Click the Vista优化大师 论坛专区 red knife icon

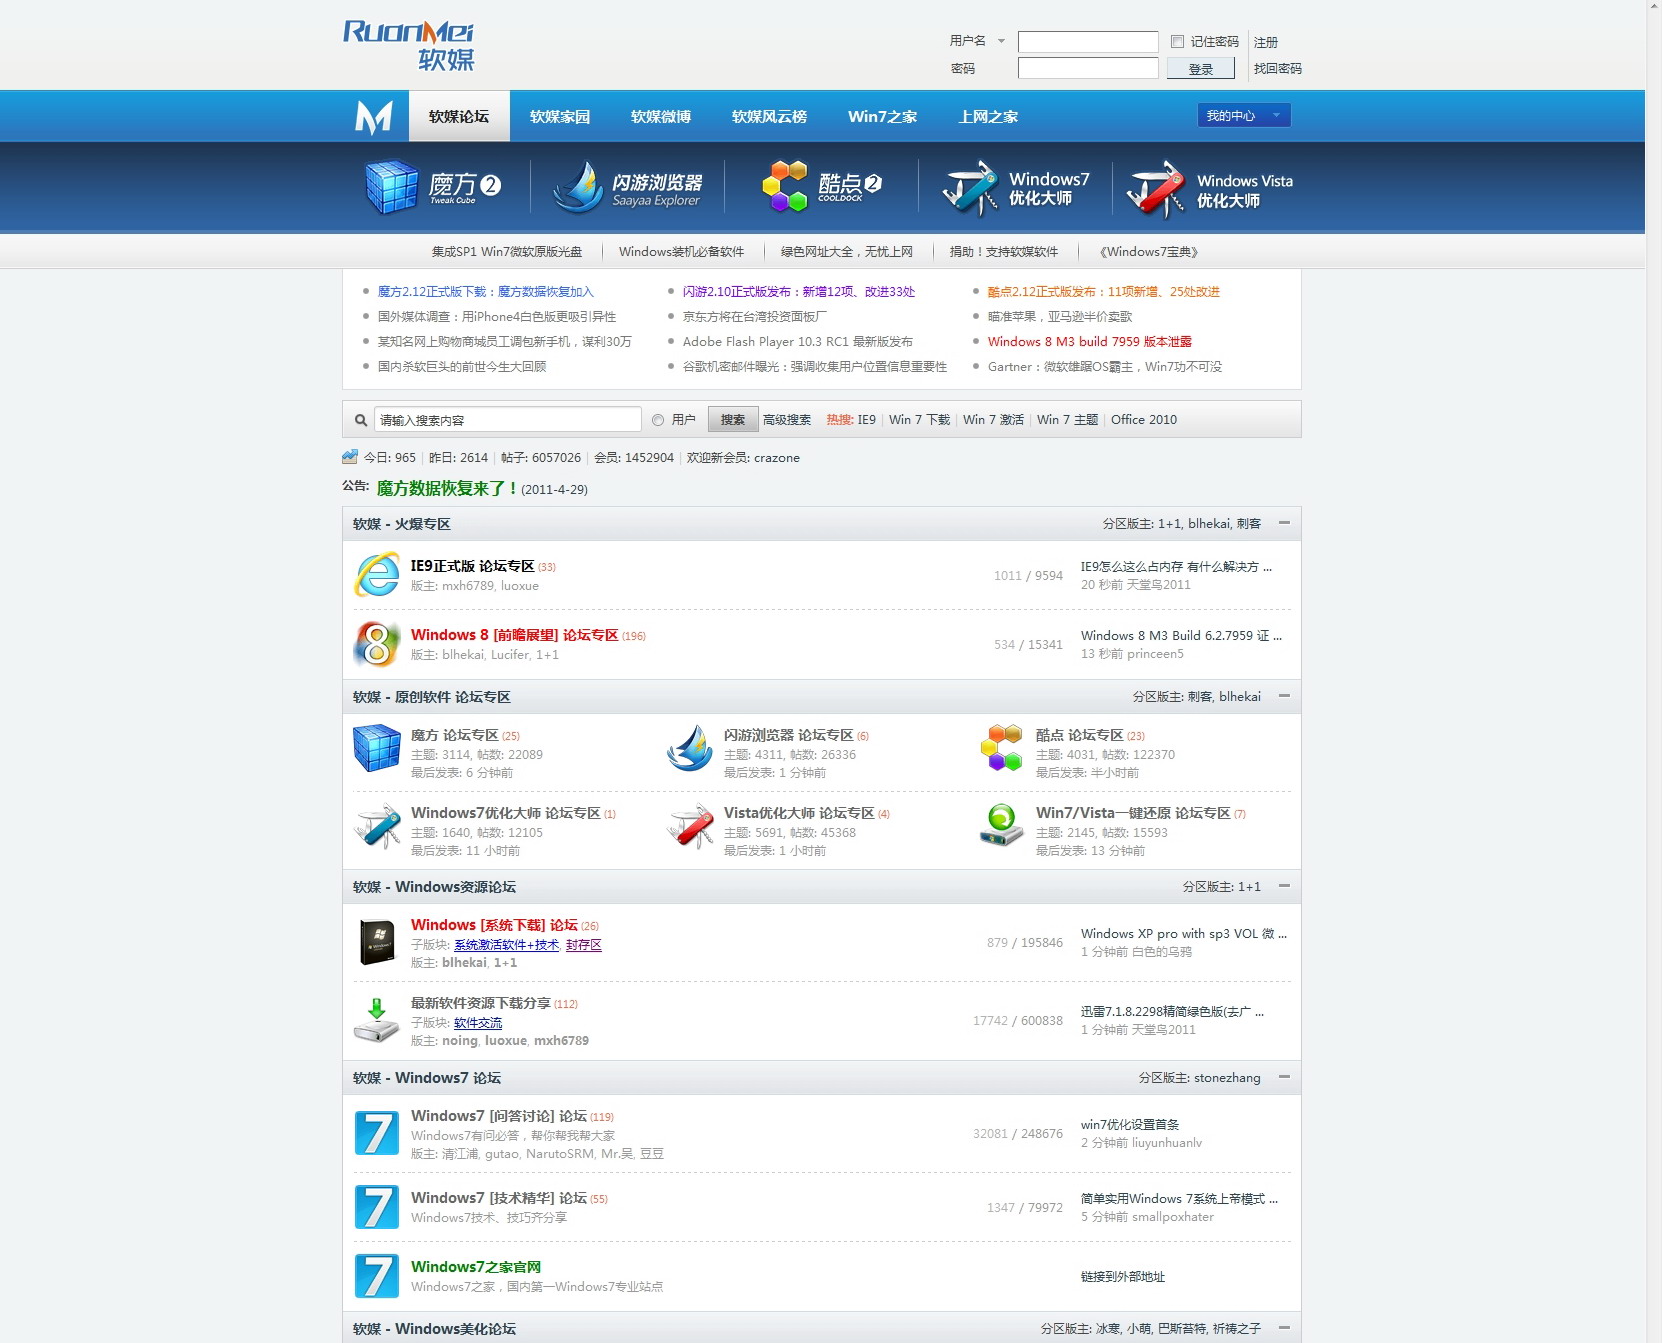(690, 826)
